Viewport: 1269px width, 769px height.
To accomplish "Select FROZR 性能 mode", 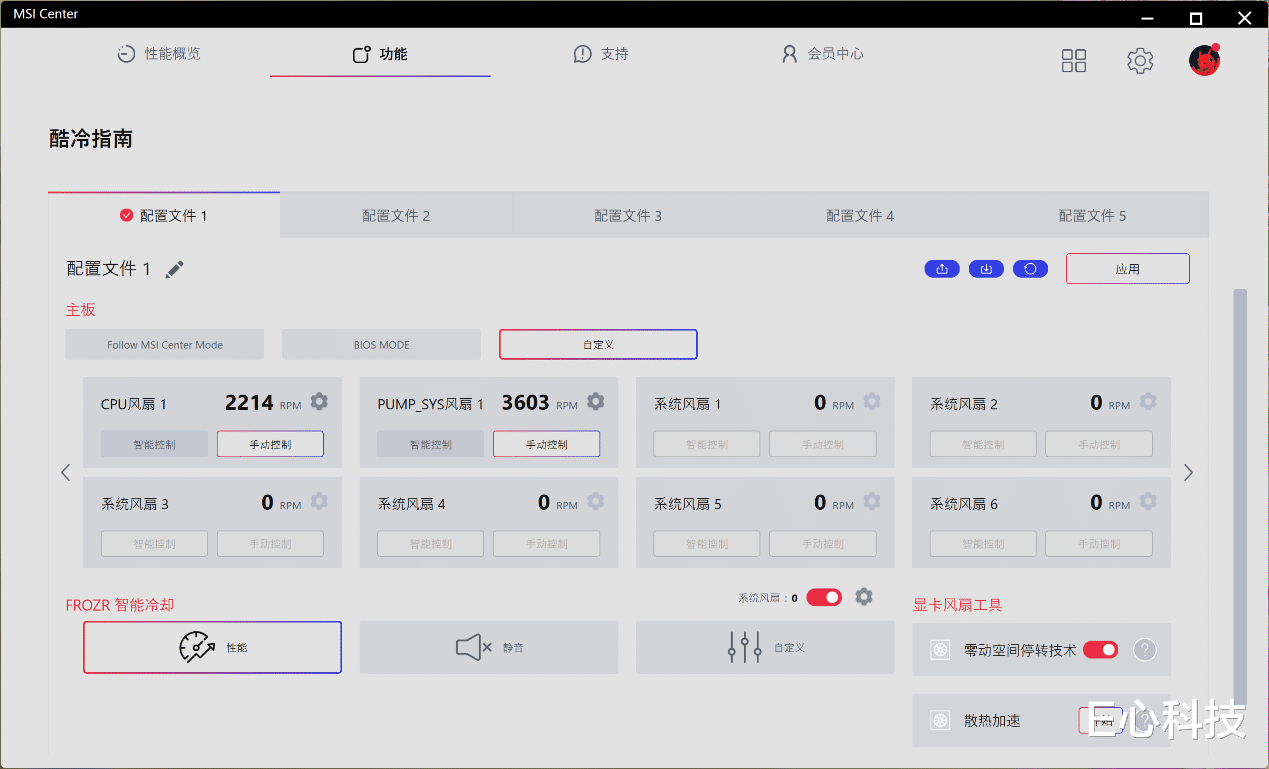I will click(x=212, y=647).
